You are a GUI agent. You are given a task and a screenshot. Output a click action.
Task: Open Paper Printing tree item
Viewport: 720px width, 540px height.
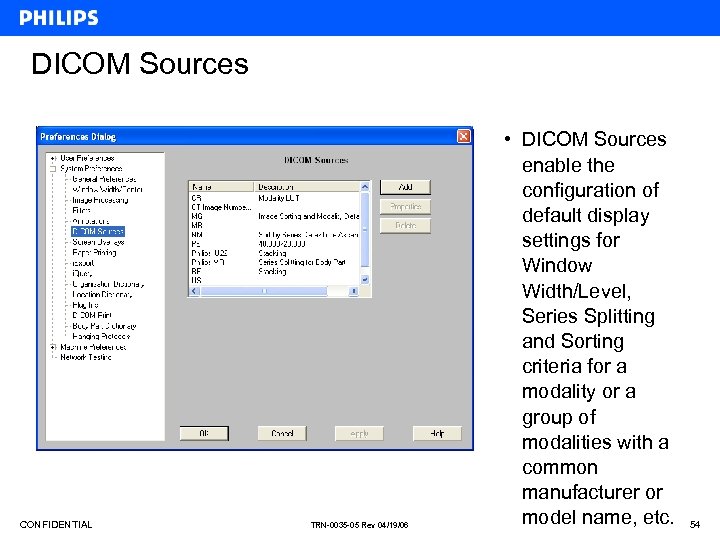click(x=94, y=253)
